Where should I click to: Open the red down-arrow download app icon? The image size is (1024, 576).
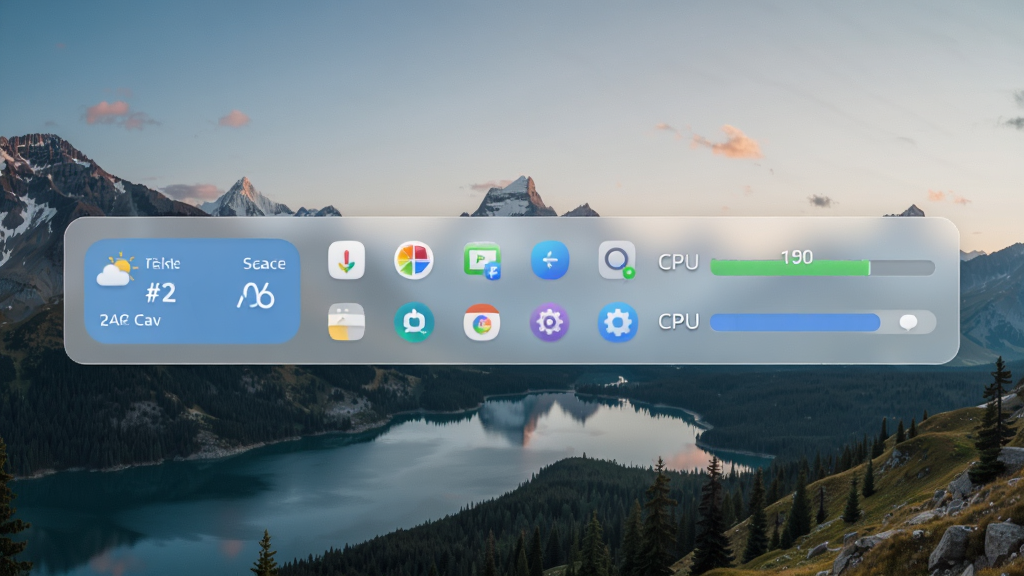click(346, 260)
